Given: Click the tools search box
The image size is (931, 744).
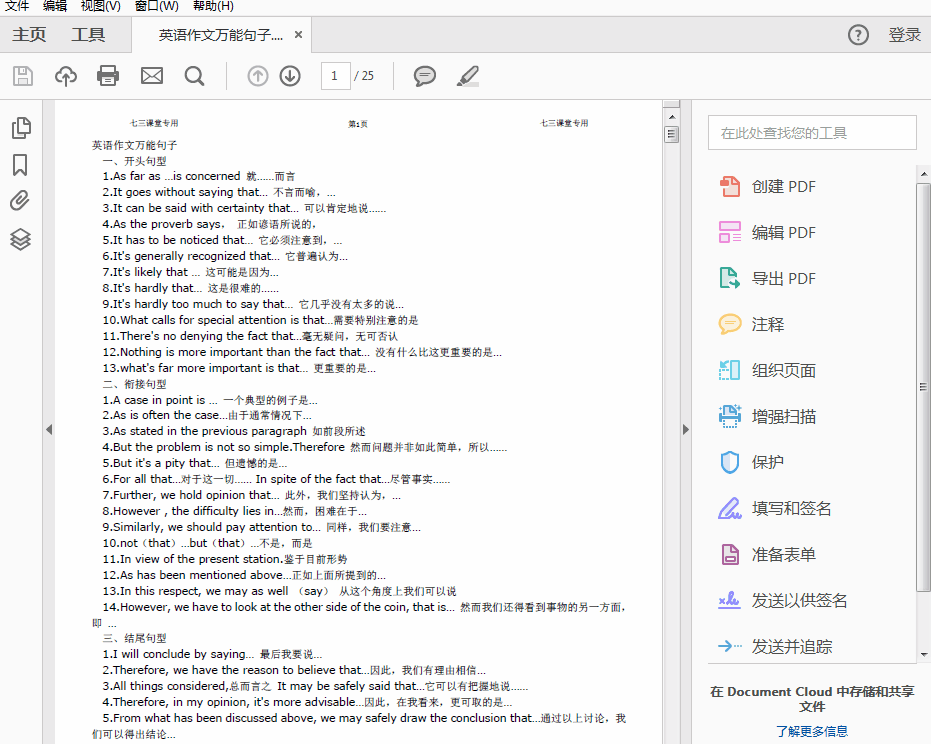Looking at the screenshot, I should tap(811, 133).
